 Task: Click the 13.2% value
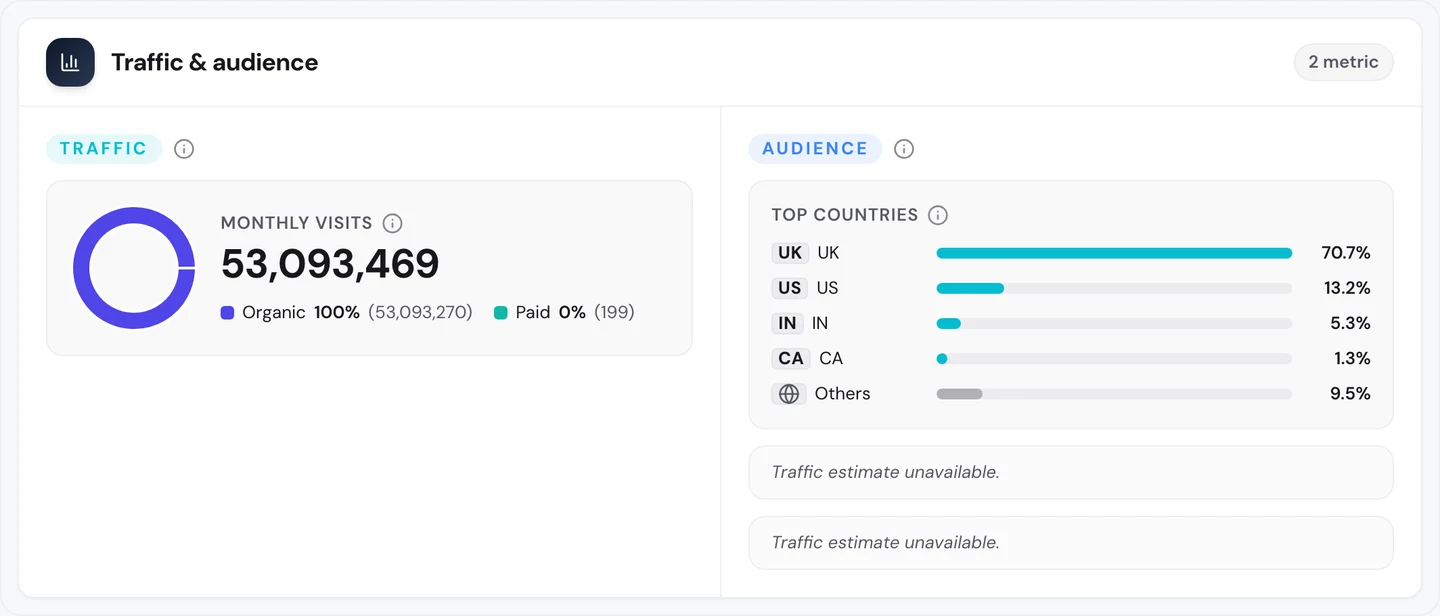coord(1347,288)
